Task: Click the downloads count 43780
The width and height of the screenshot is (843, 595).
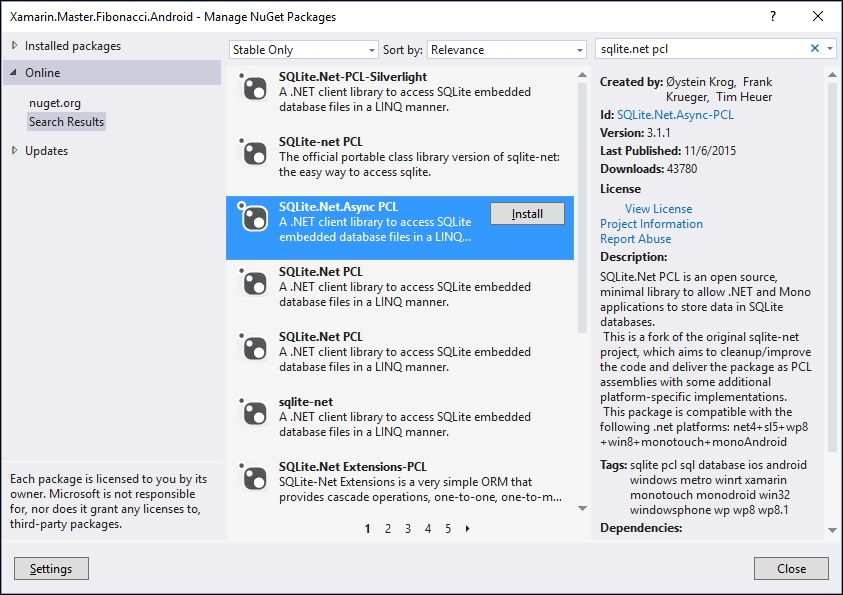Action: [x=682, y=169]
